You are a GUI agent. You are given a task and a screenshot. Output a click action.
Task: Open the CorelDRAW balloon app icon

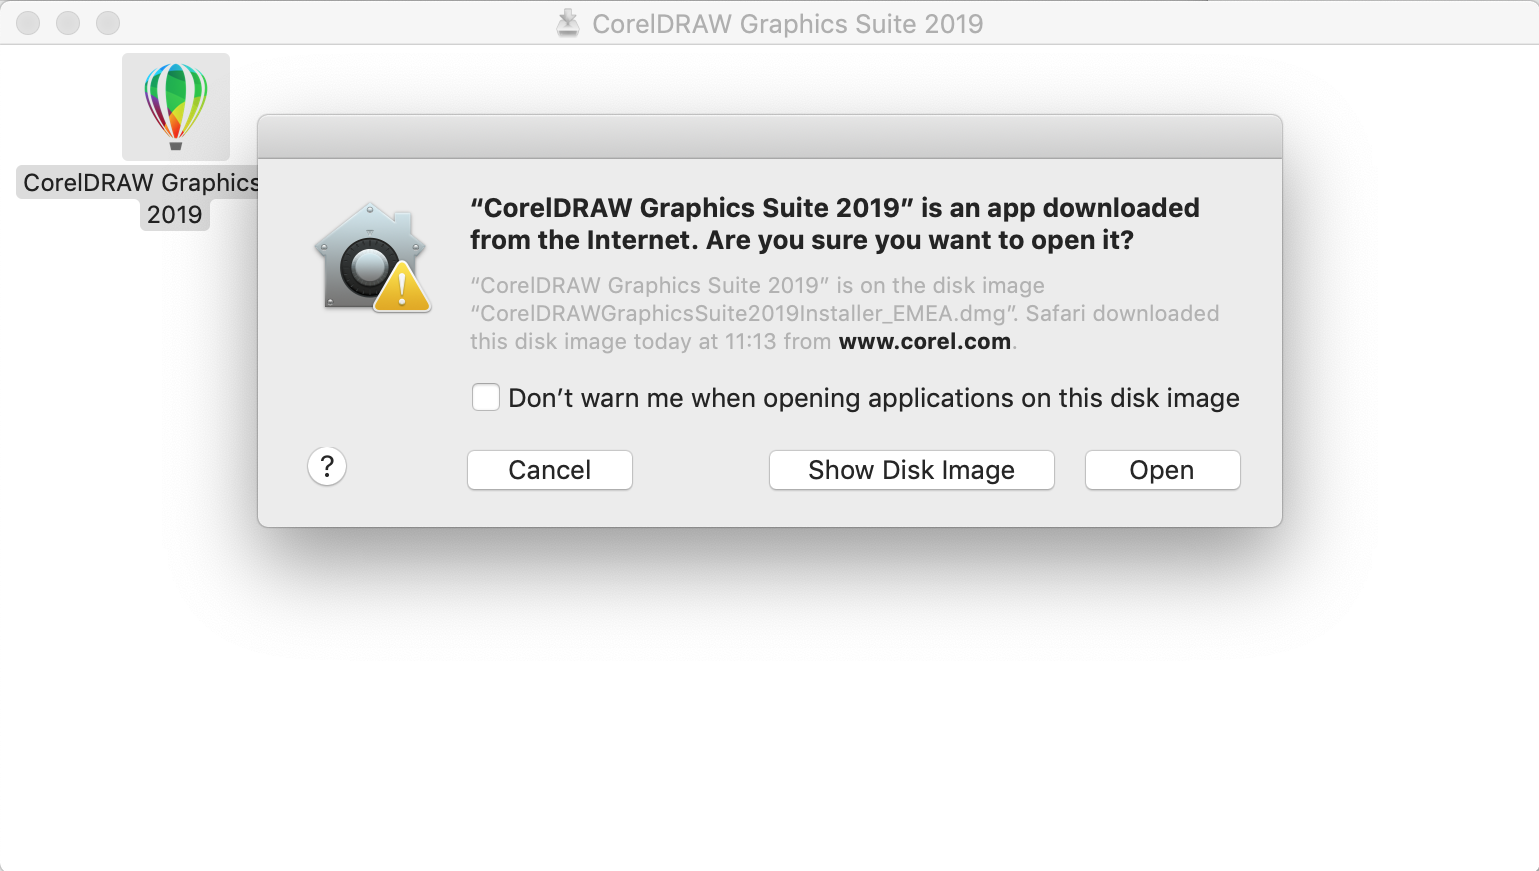point(176,106)
